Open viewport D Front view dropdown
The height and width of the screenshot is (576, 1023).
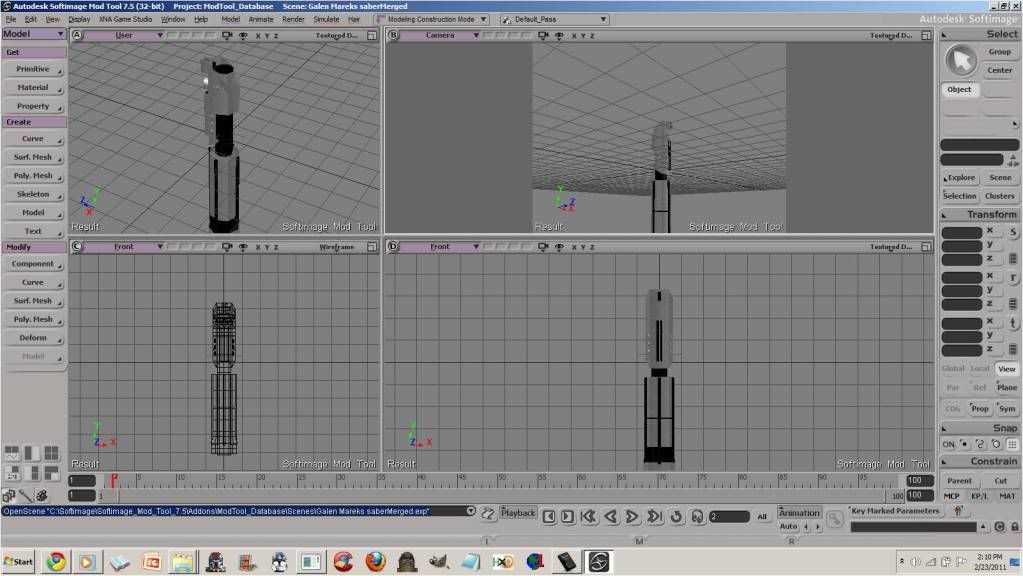pos(440,247)
